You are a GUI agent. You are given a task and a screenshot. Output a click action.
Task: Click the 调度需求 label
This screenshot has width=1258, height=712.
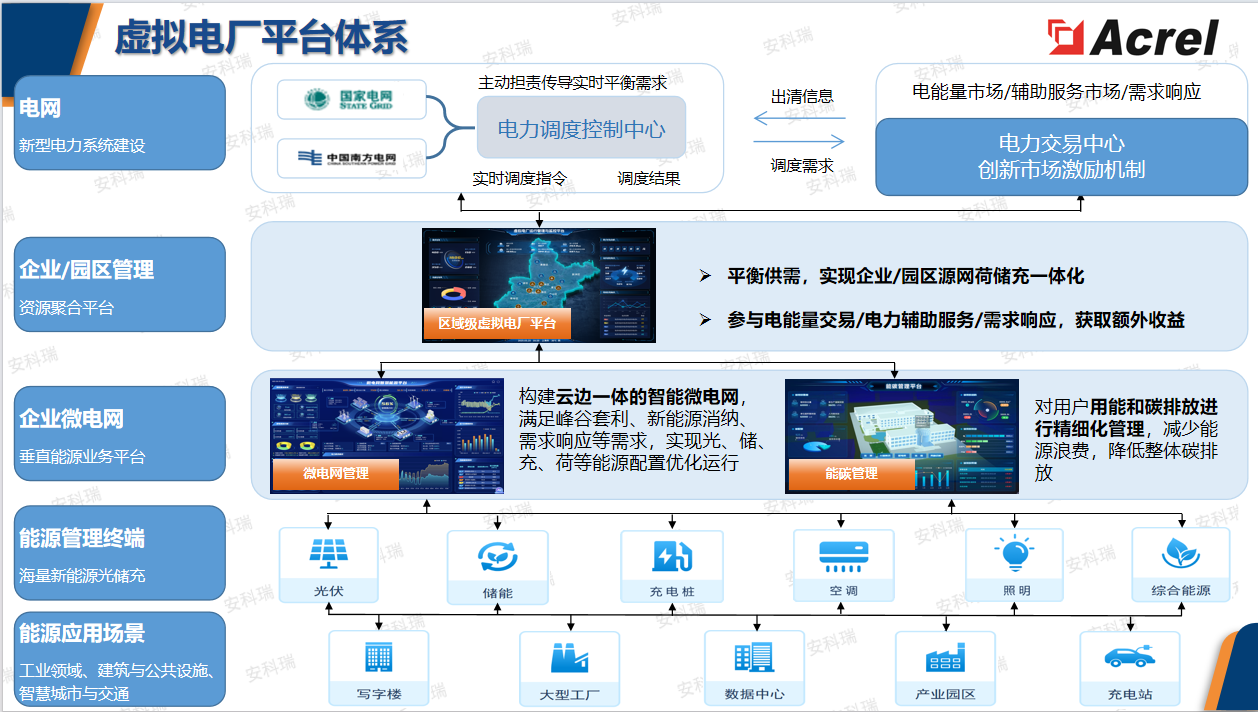point(802,166)
